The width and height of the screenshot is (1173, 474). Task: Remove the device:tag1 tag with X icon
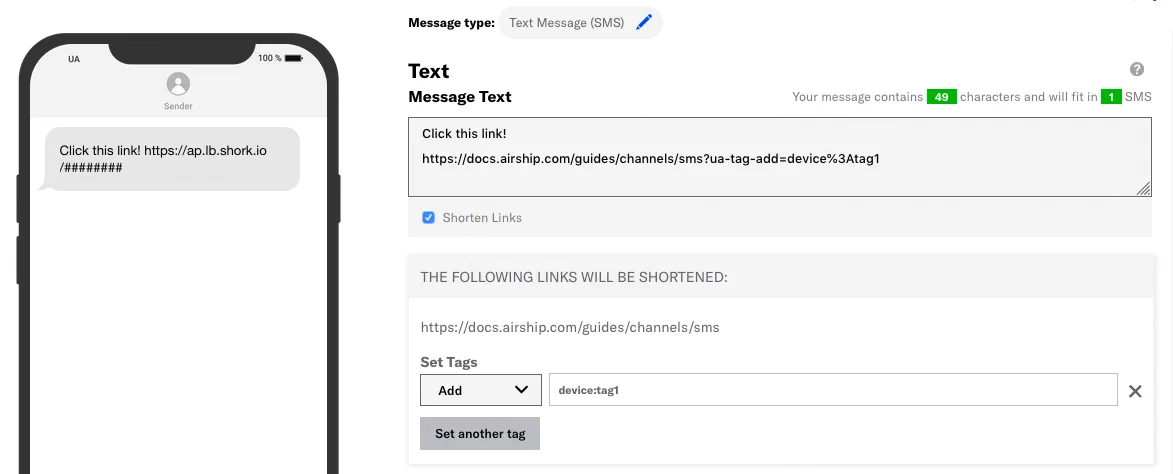pyautogui.click(x=1135, y=391)
